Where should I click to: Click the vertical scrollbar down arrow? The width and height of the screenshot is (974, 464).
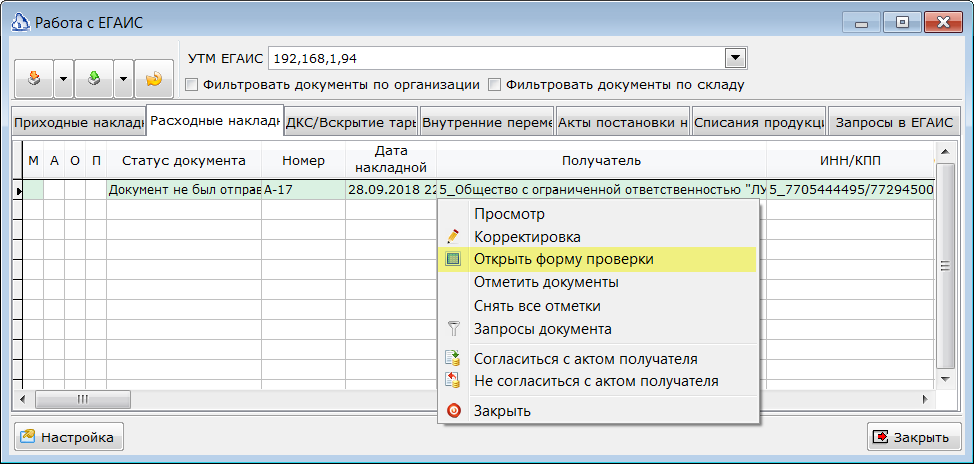point(945,378)
